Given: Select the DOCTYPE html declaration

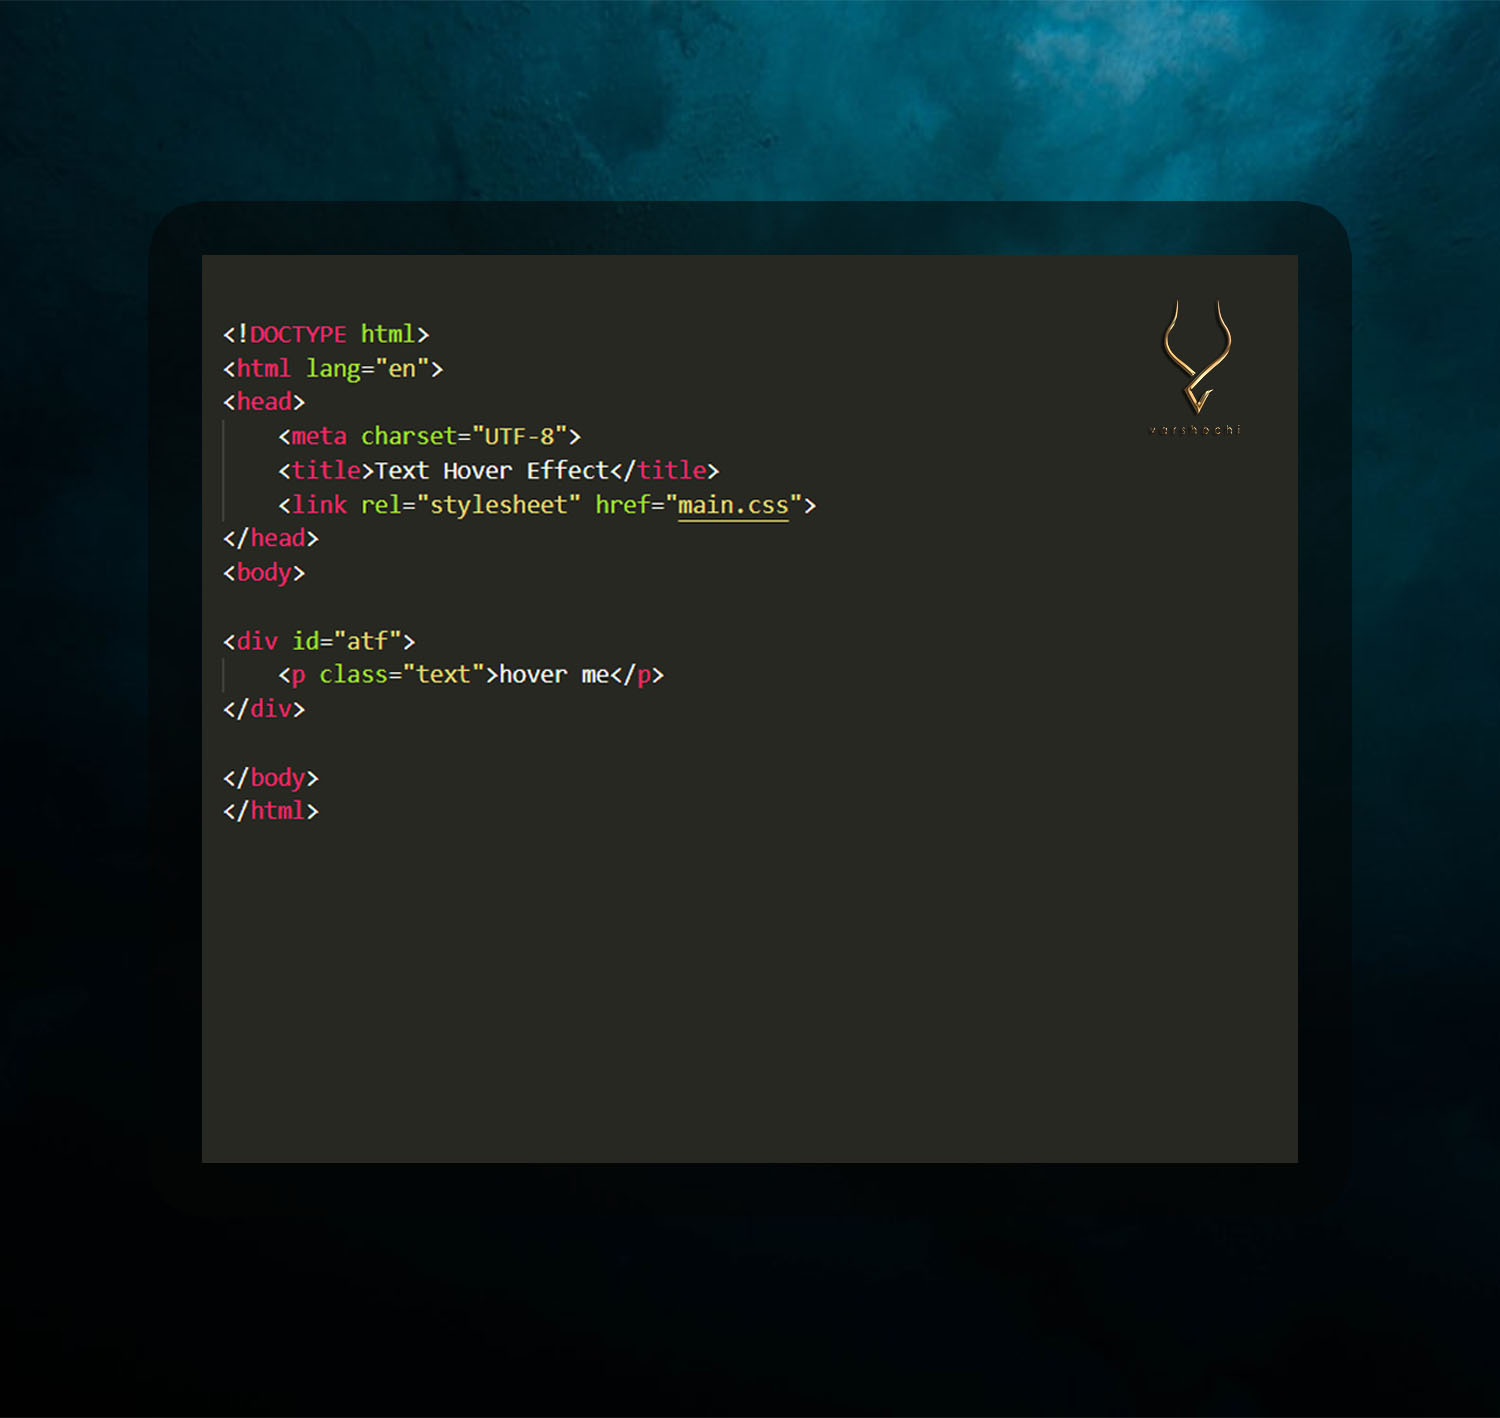Looking at the screenshot, I should (x=325, y=334).
